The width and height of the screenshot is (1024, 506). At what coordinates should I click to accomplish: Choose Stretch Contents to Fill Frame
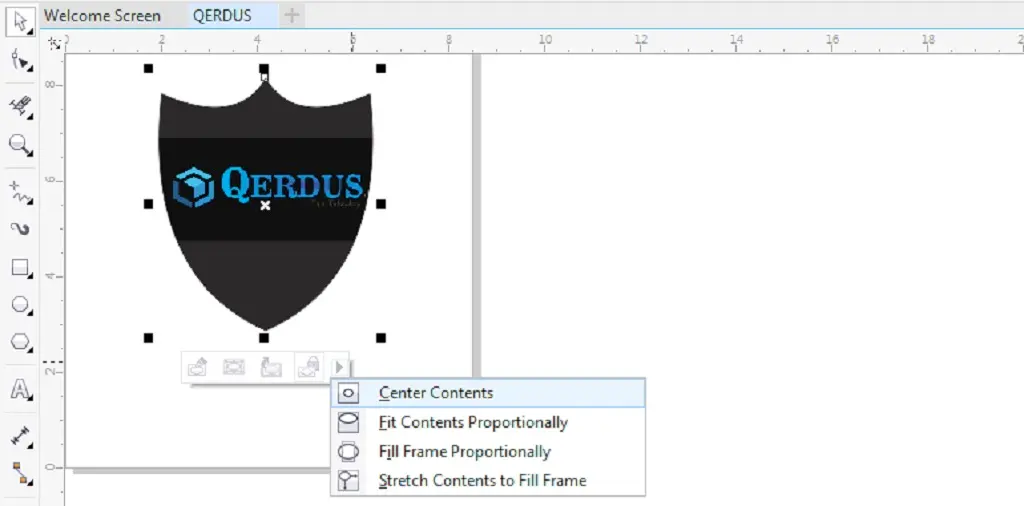click(x=488, y=481)
